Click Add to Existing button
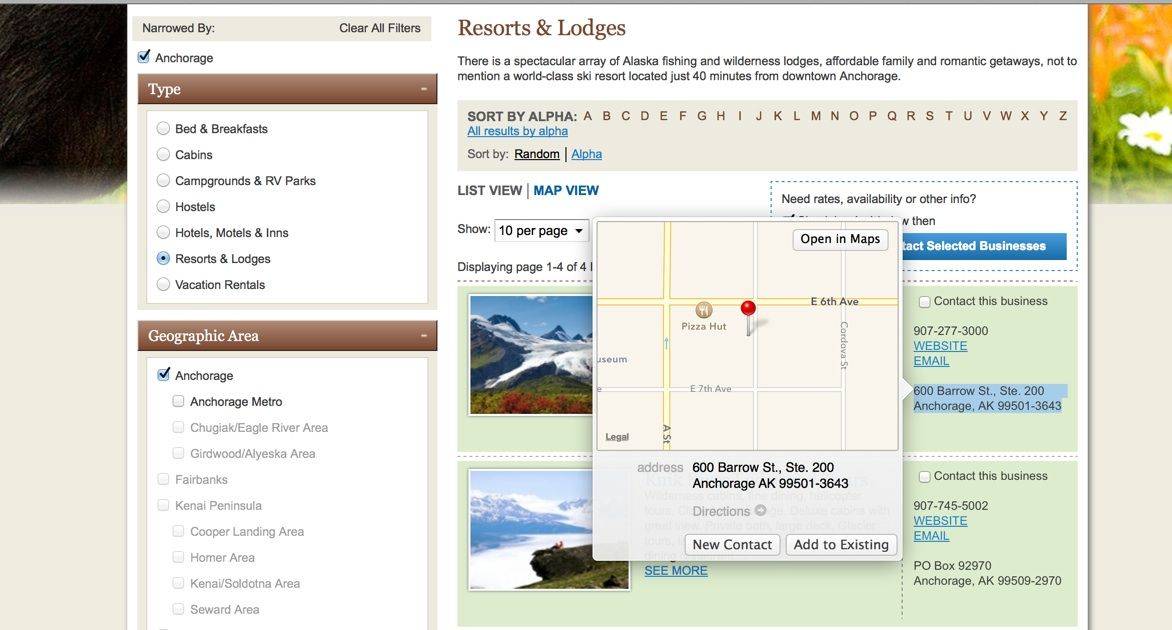 [841, 545]
